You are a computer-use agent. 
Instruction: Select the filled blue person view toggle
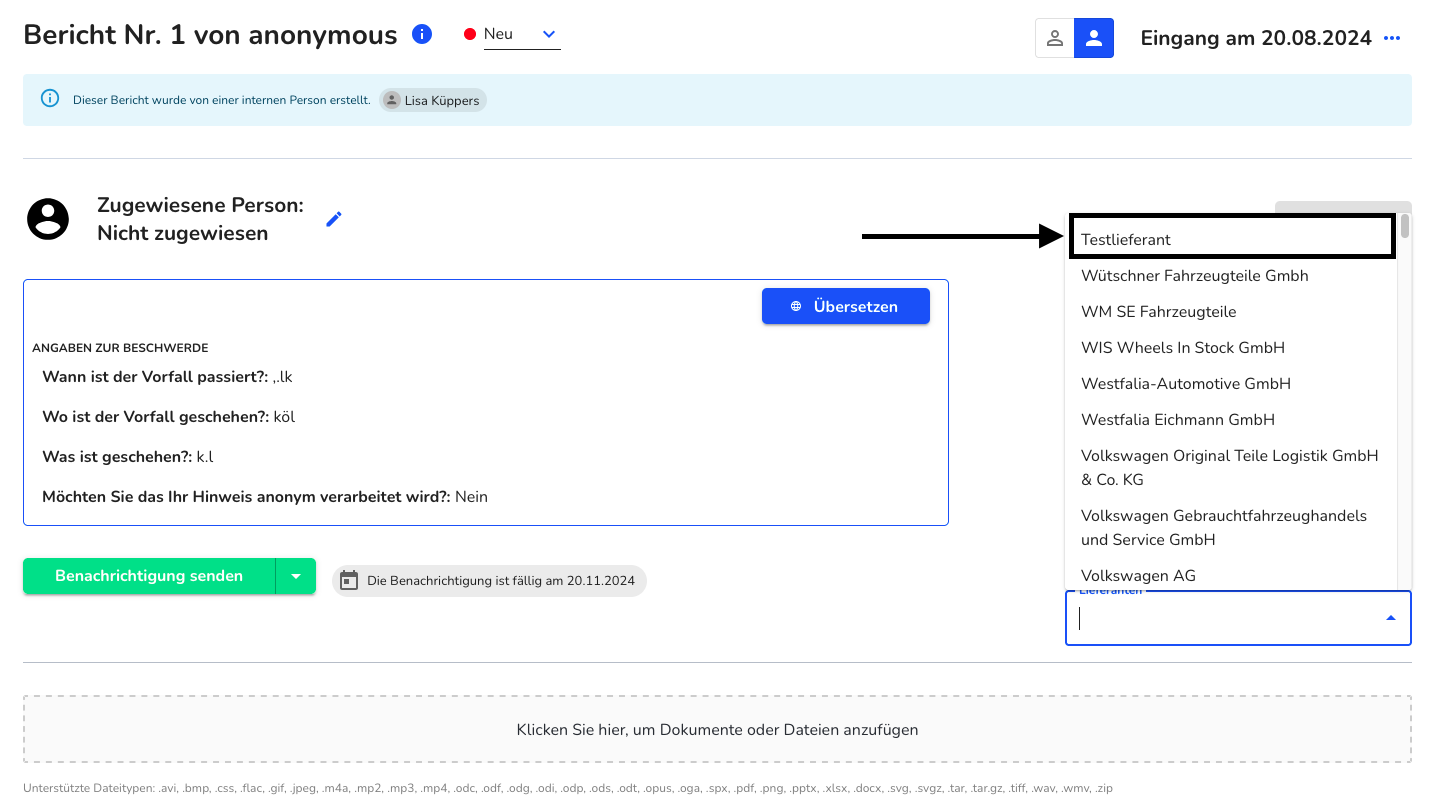coord(1094,38)
